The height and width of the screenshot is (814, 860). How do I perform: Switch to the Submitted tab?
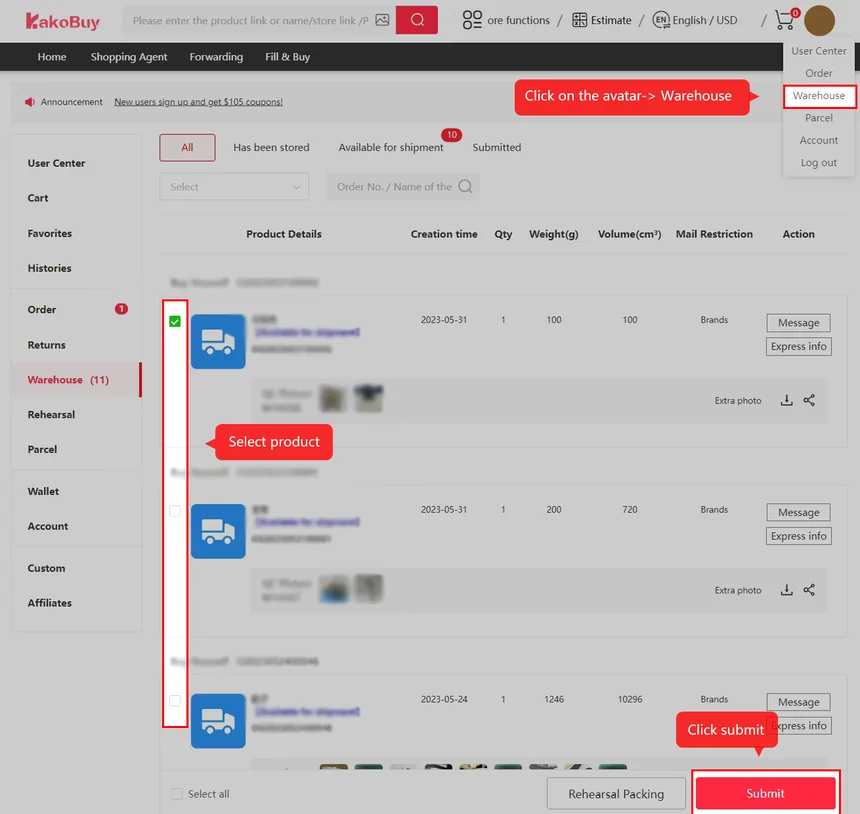point(496,148)
